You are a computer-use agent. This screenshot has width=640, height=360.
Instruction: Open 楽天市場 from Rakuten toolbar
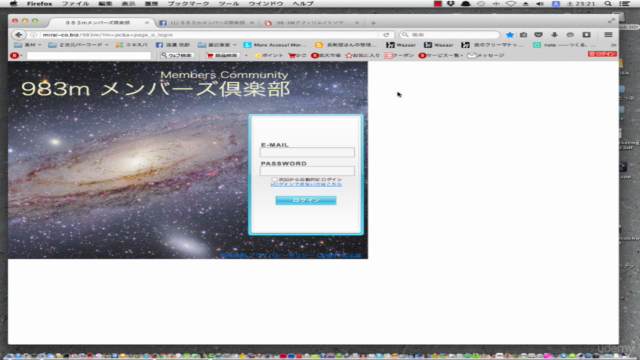click(x=326, y=55)
